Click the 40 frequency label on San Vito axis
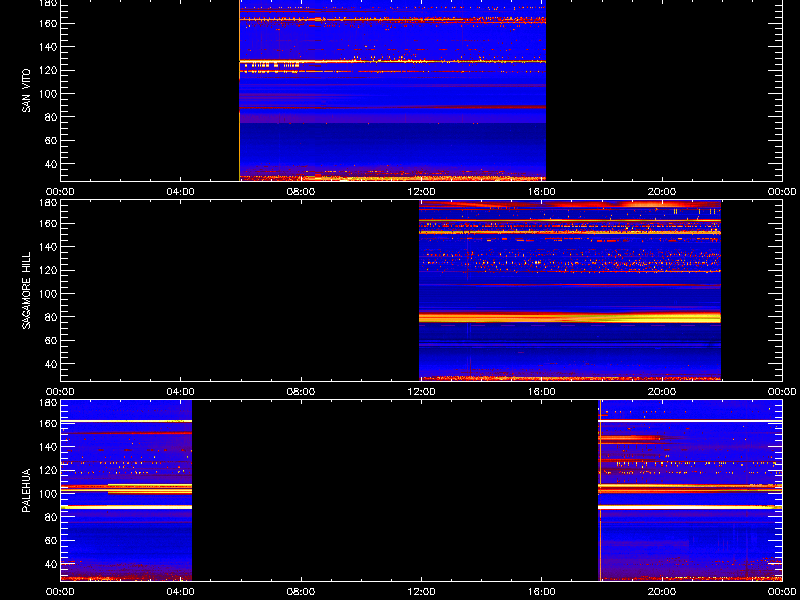 click(51, 164)
